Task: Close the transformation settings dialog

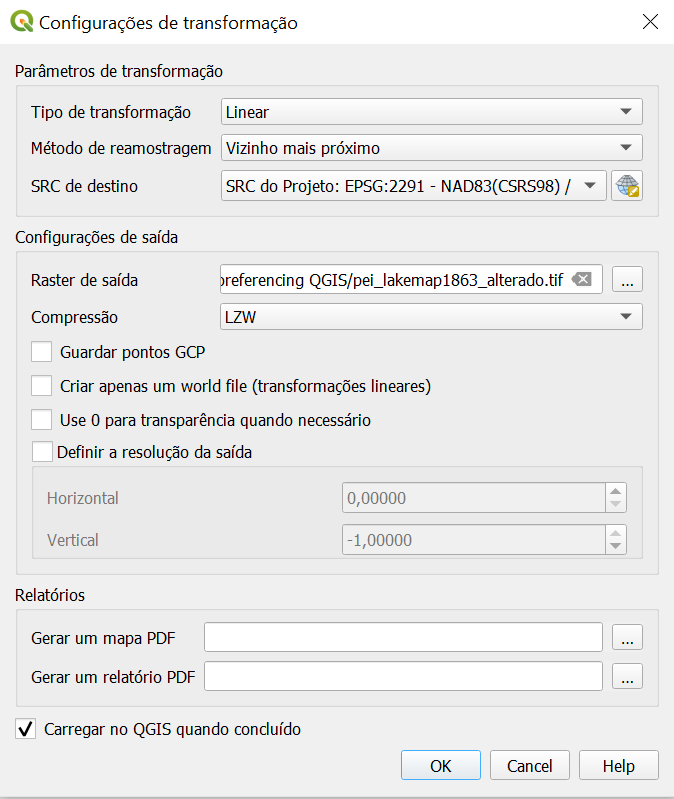Action: point(649,22)
